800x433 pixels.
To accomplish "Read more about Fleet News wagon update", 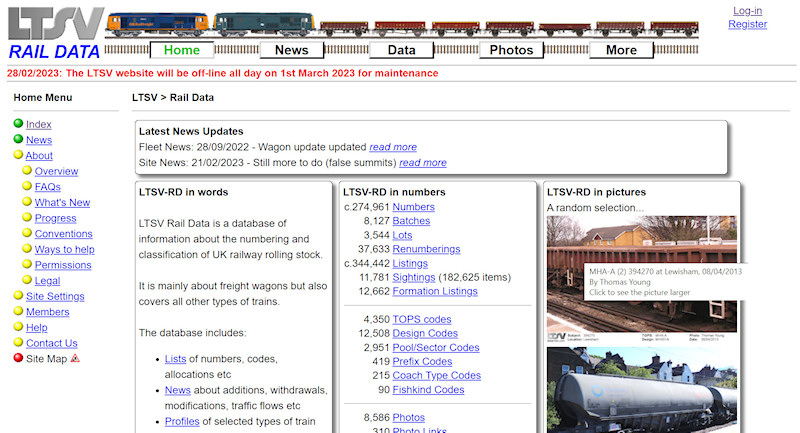I will coord(392,147).
